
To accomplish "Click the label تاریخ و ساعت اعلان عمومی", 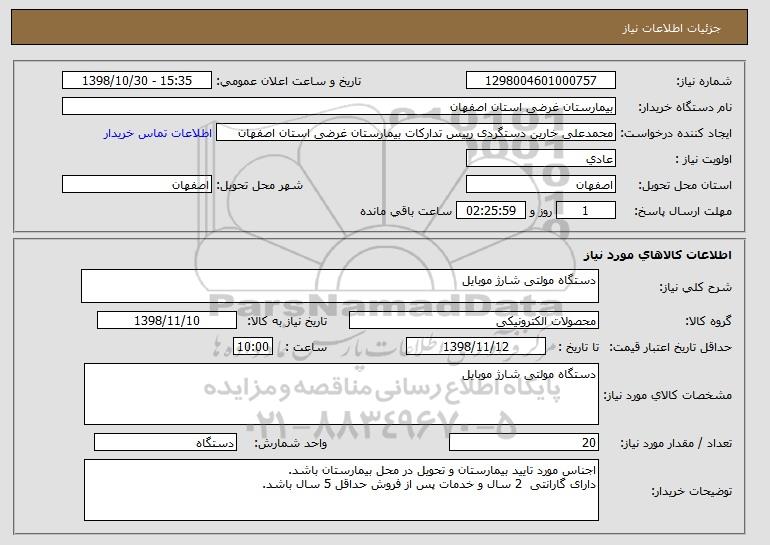I will (289, 81).
